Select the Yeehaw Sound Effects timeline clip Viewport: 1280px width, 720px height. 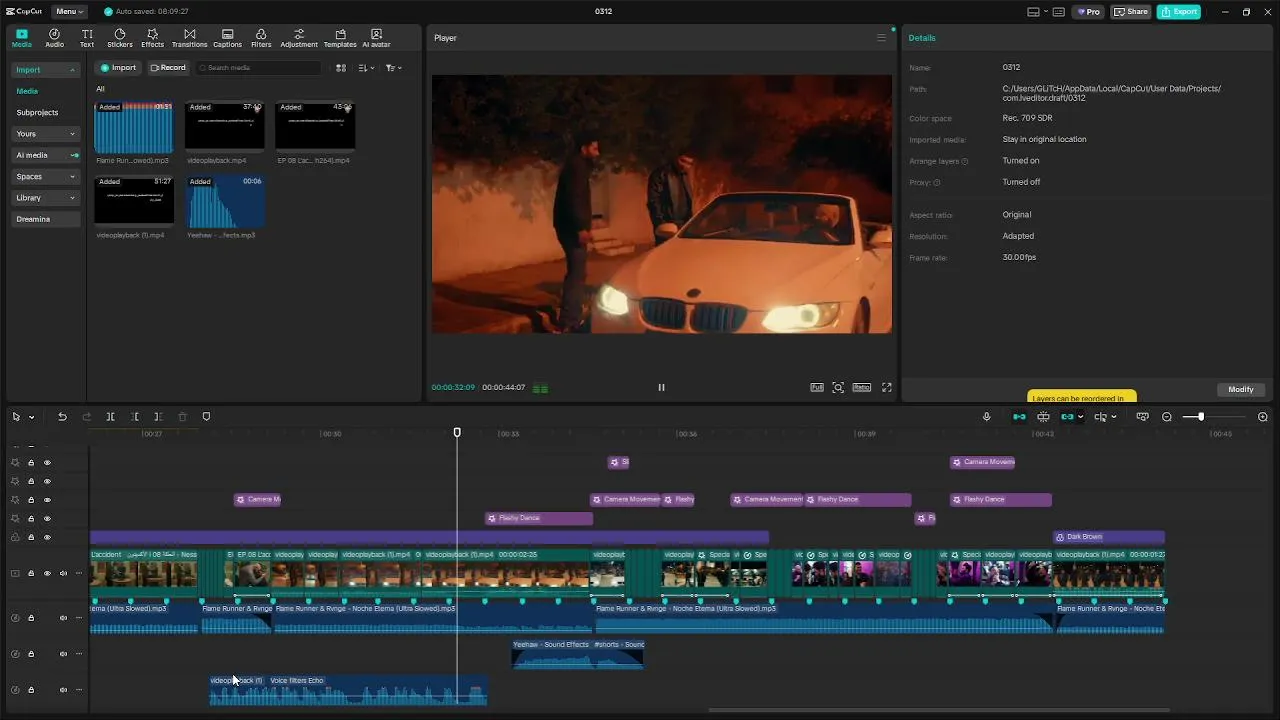coord(578,654)
